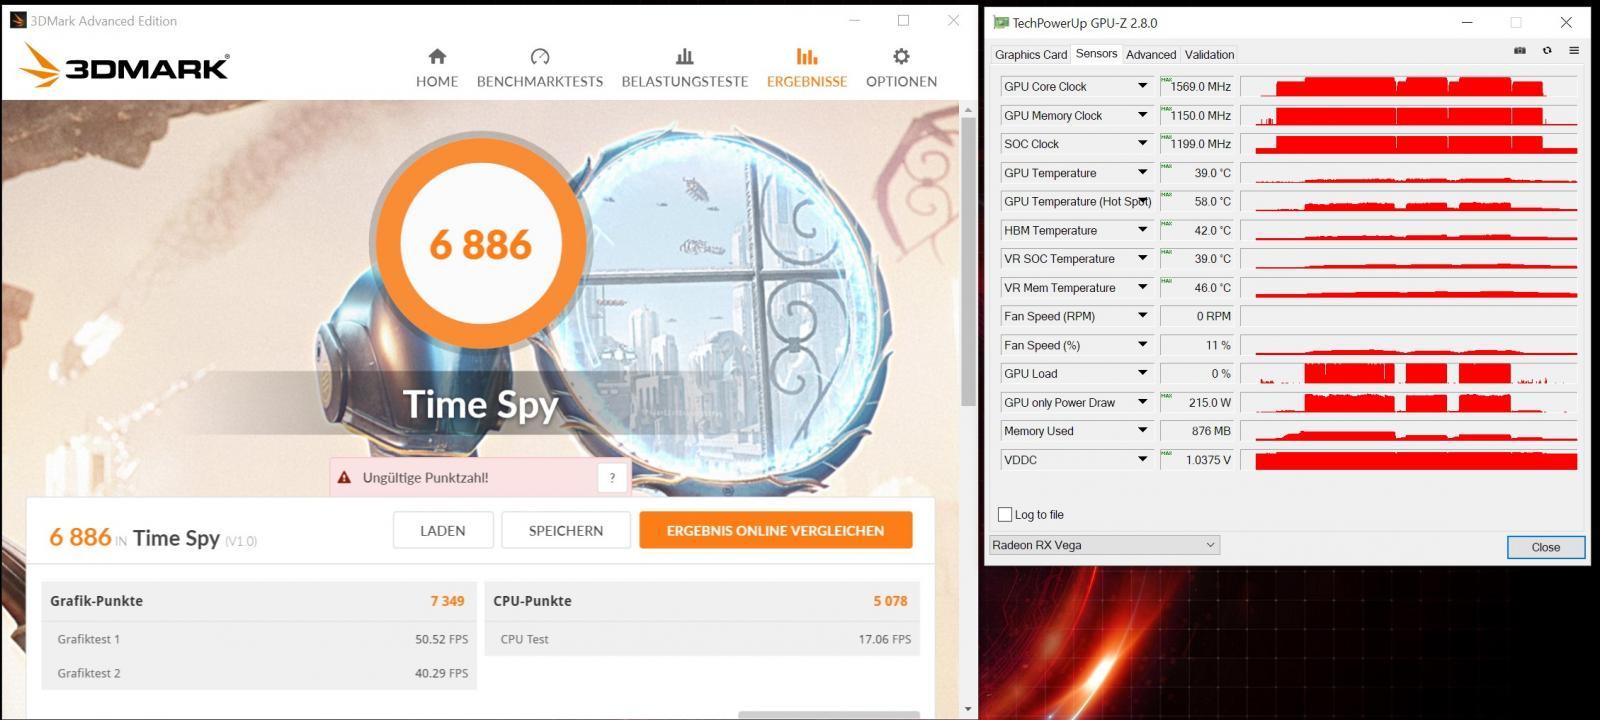Viewport: 1600px width, 720px height.
Task: Click the LADEN button
Action: [443, 531]
